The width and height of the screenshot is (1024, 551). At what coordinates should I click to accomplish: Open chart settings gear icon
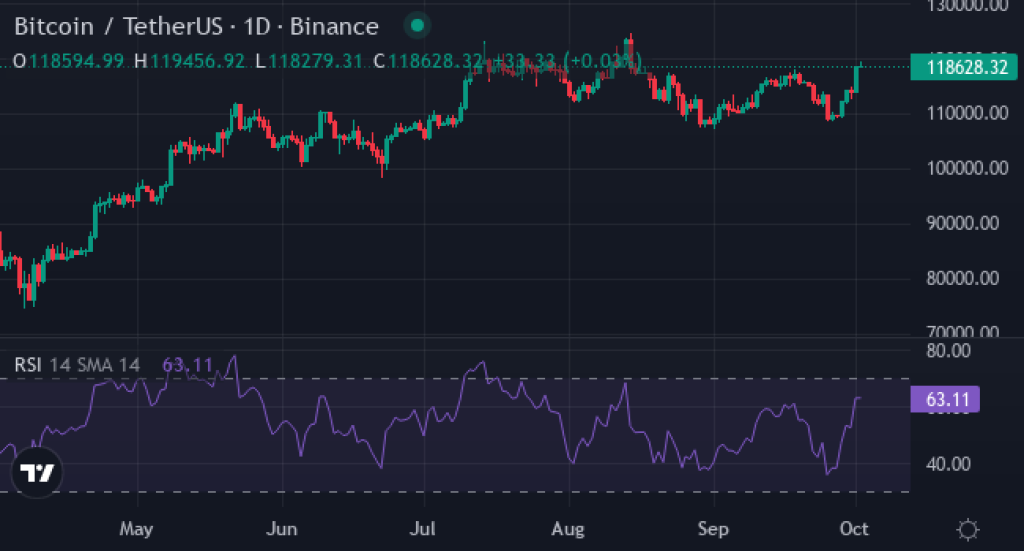967,529
